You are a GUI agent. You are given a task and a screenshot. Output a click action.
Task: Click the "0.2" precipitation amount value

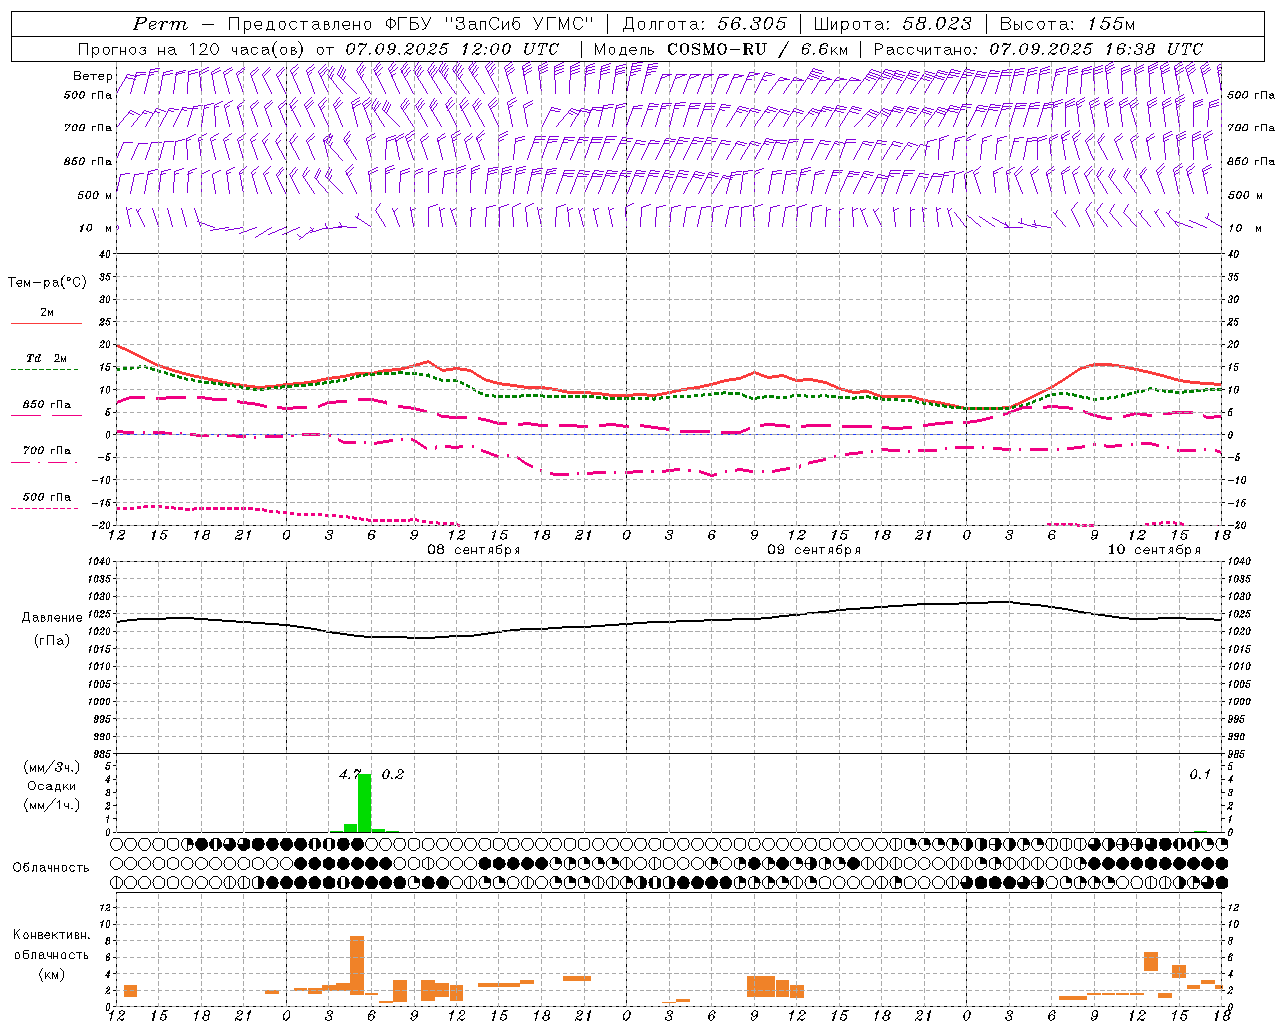[x=393, y=774]
